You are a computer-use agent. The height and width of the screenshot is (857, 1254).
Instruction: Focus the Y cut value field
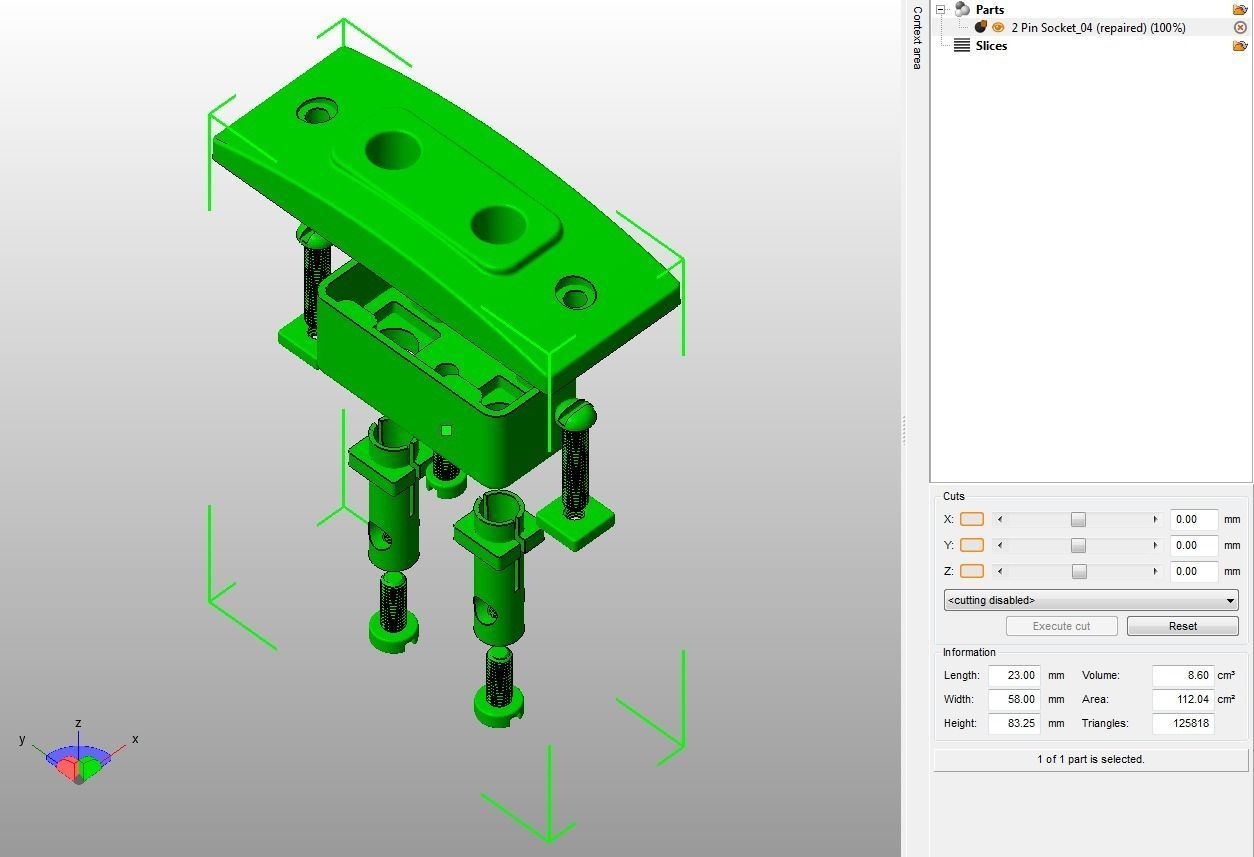(x=1194, y=545)
